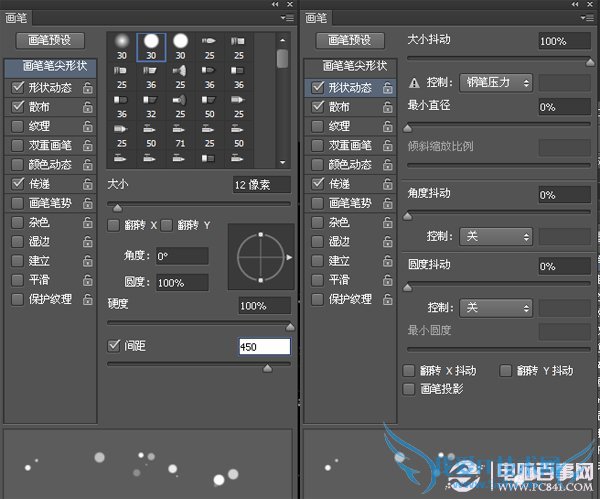
Task: Click lock icon beside 形状动态 in left panel
Action: 88,88
